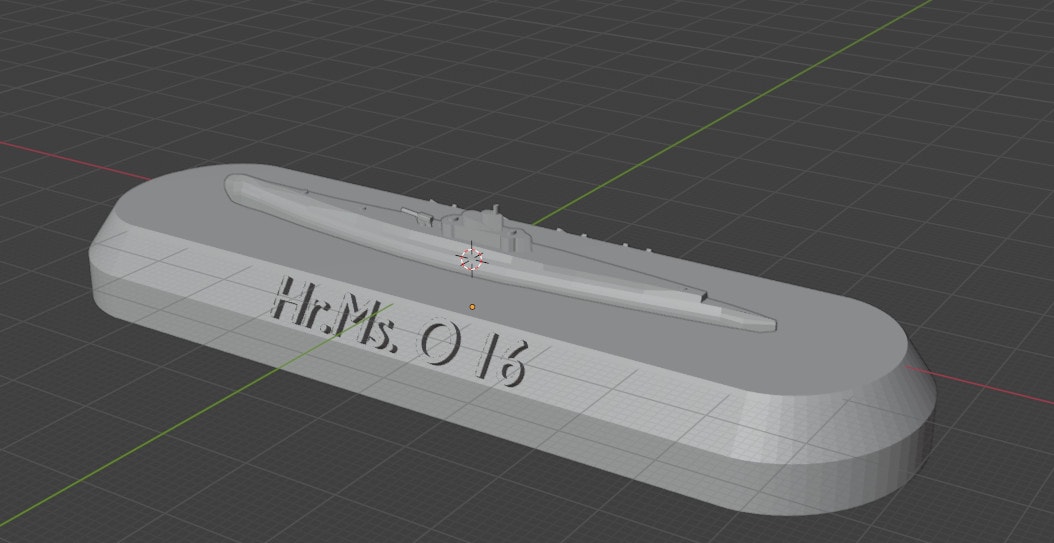Select the "Hr.Ms. O 16" embossed text
The height and width of the screenshot is (543, 1054).
[x=400, y=332]
